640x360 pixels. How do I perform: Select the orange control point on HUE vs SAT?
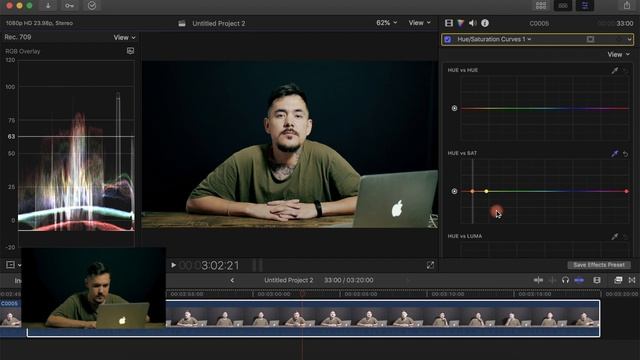(472, 191)
